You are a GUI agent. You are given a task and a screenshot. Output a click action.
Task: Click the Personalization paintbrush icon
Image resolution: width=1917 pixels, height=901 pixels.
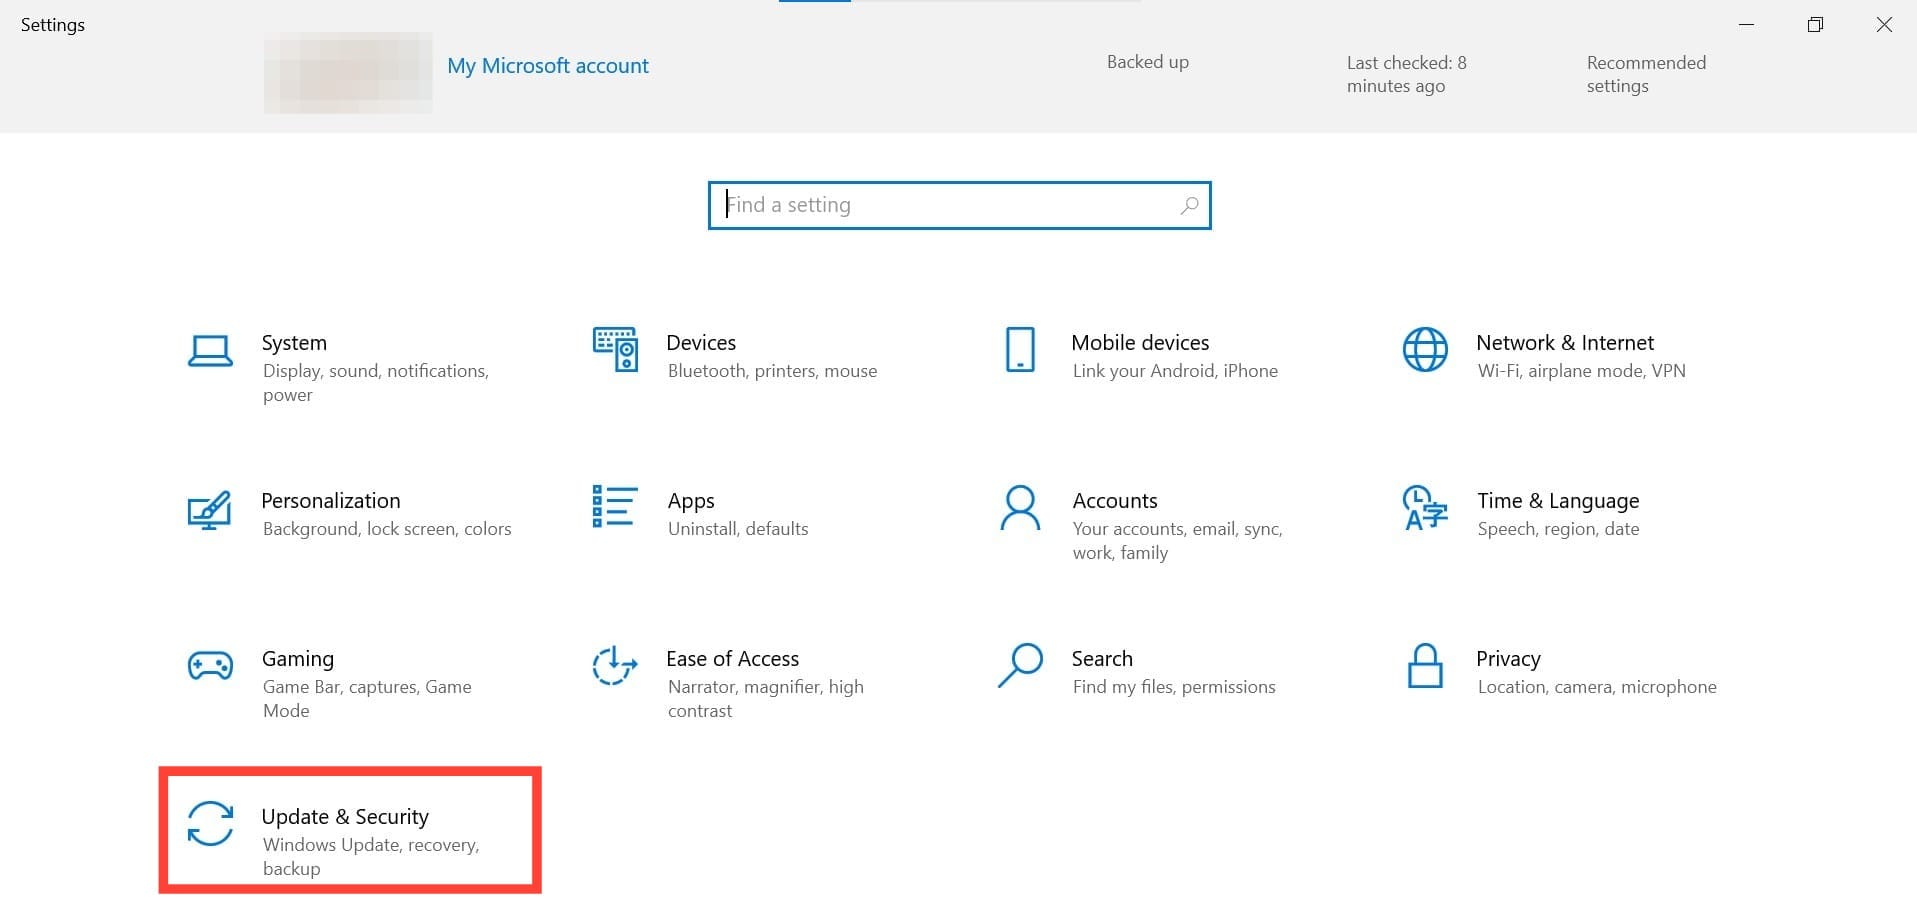coord(210,509)
